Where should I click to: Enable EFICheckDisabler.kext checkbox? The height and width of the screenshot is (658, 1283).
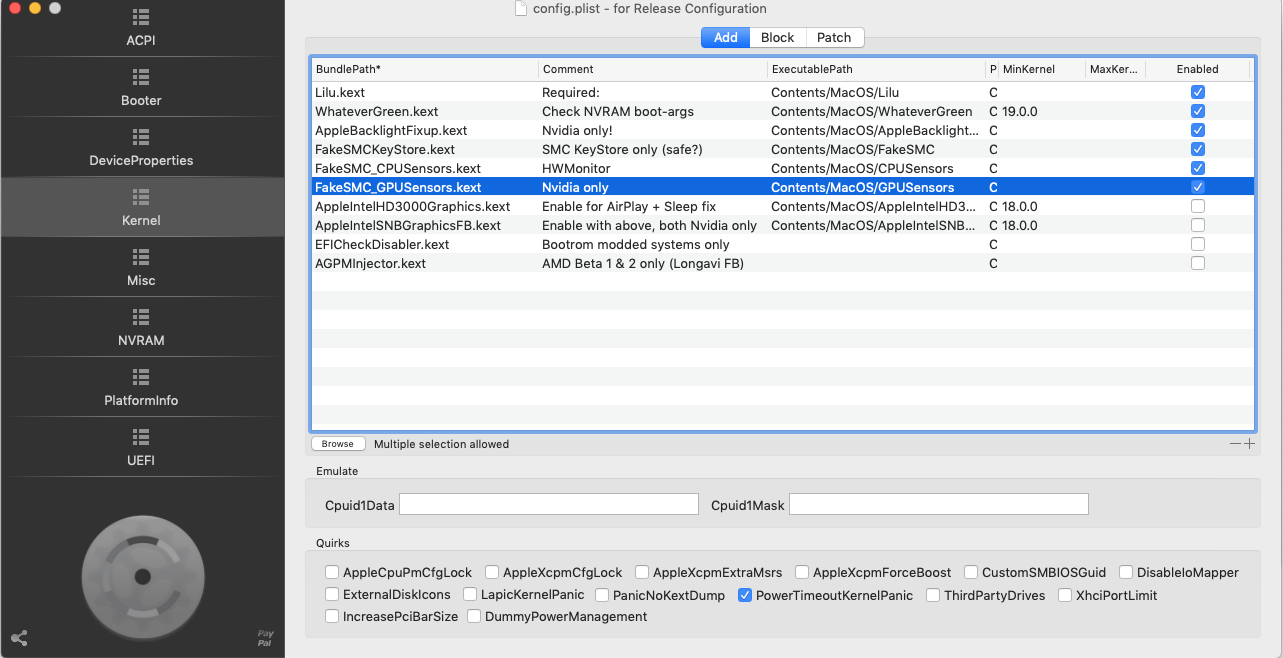[1198, 244]
